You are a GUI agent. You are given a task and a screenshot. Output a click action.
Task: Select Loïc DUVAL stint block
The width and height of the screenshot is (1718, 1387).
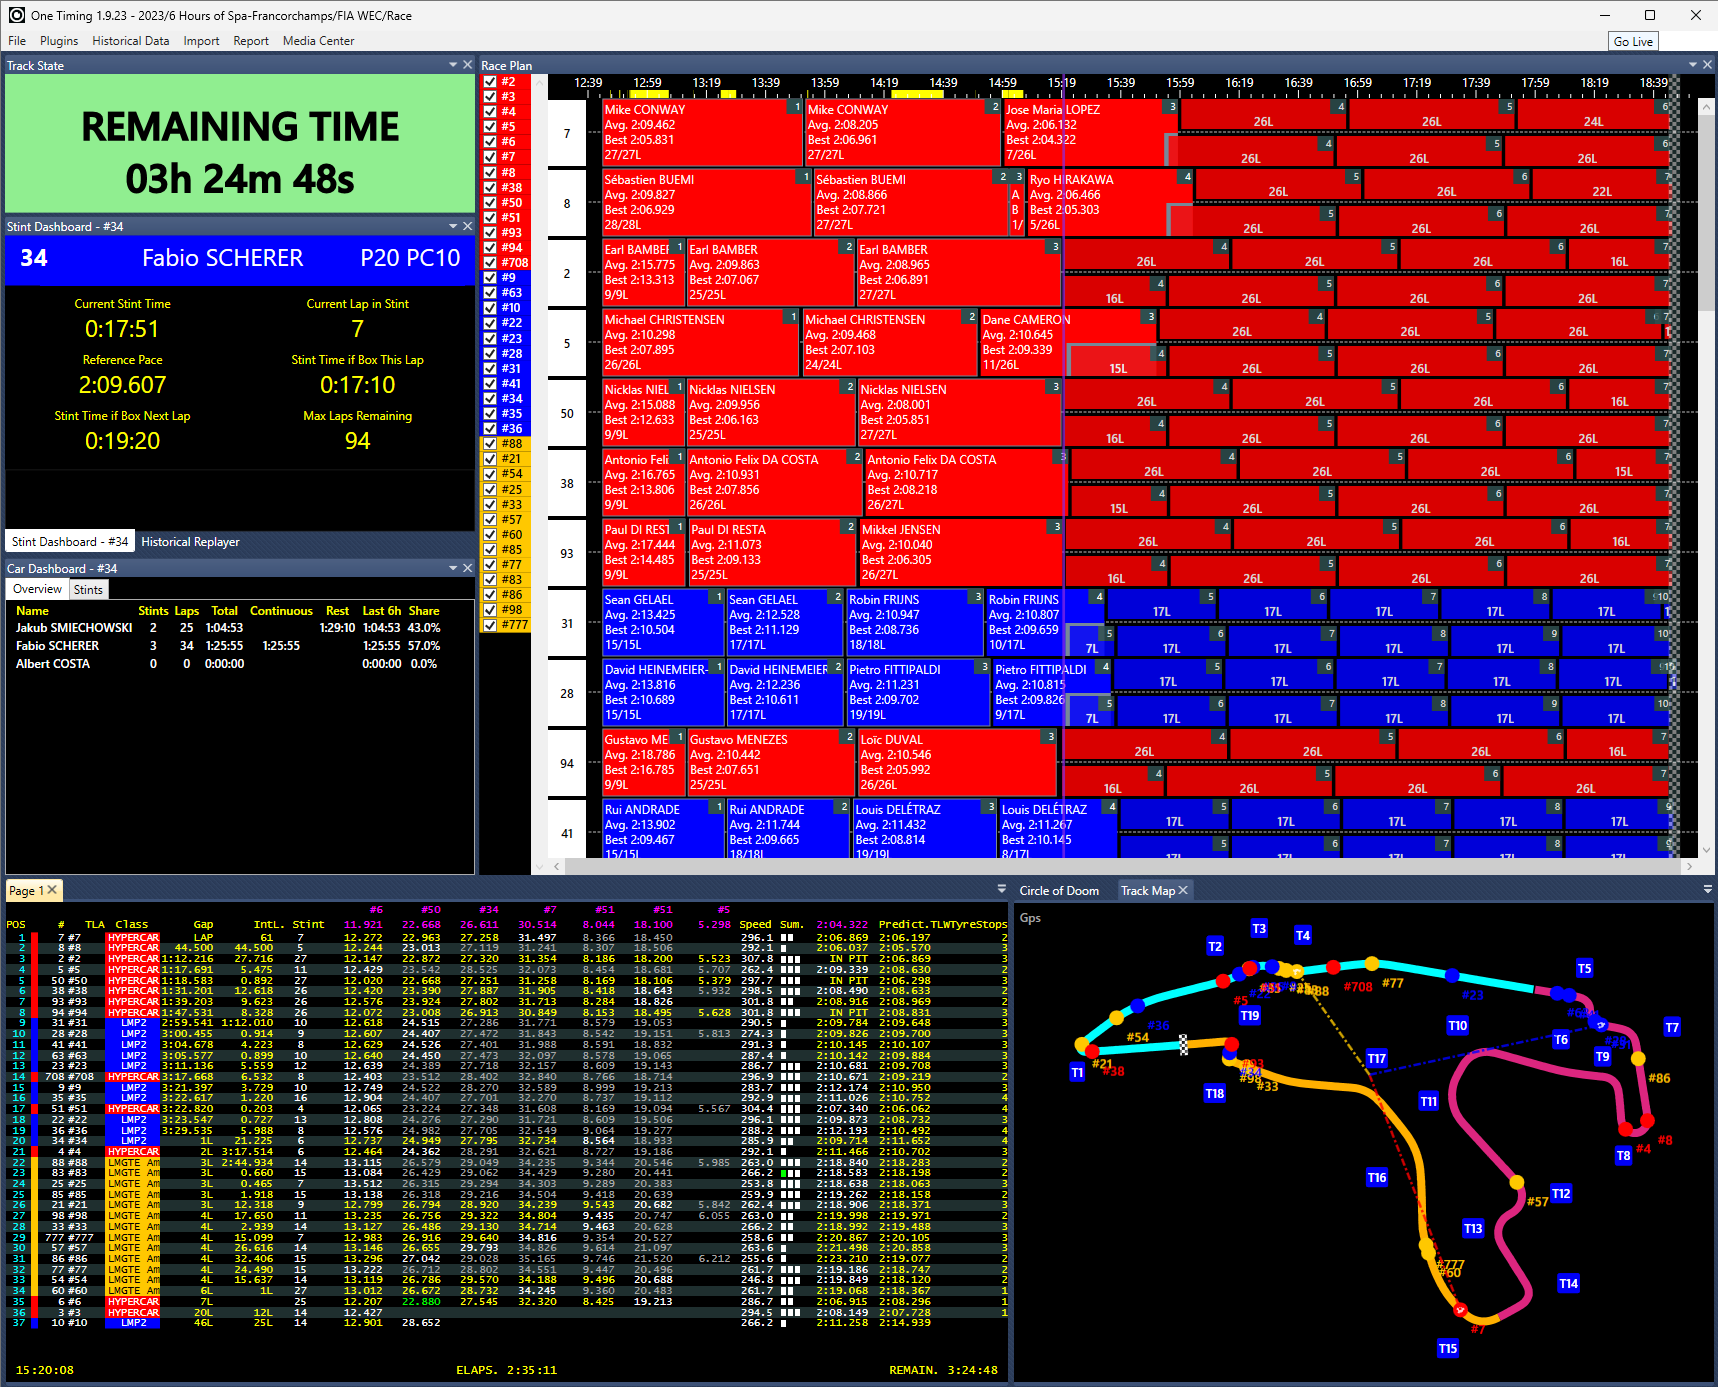957,762
